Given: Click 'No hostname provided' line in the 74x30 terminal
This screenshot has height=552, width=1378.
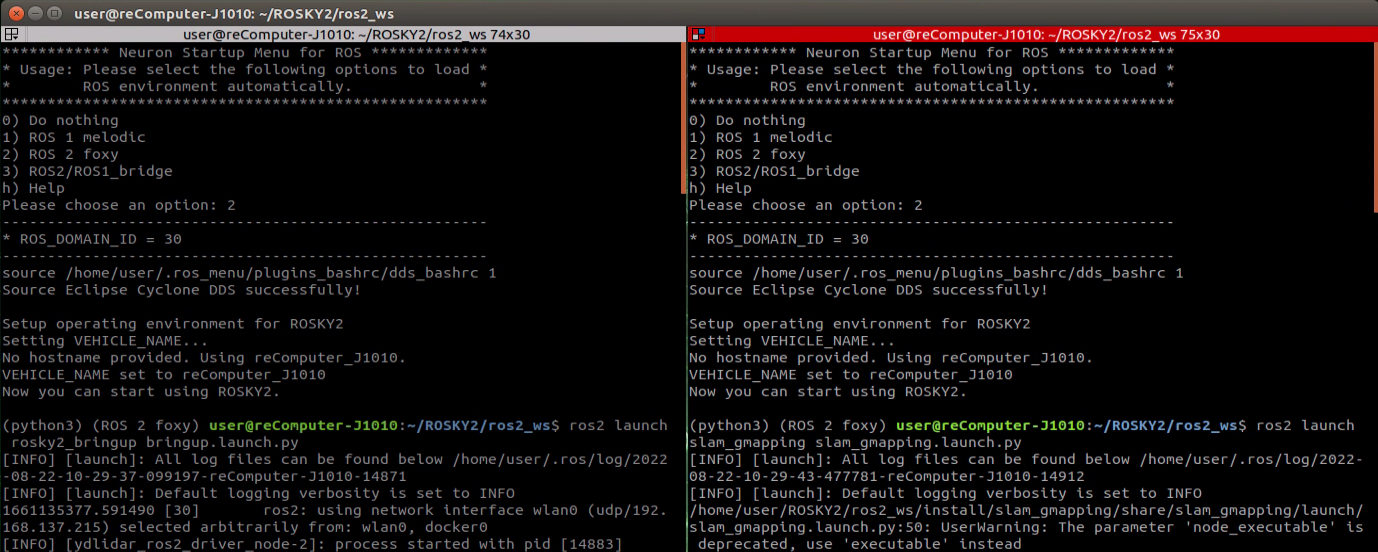Looking at the screenshot, I should (204, 358).
